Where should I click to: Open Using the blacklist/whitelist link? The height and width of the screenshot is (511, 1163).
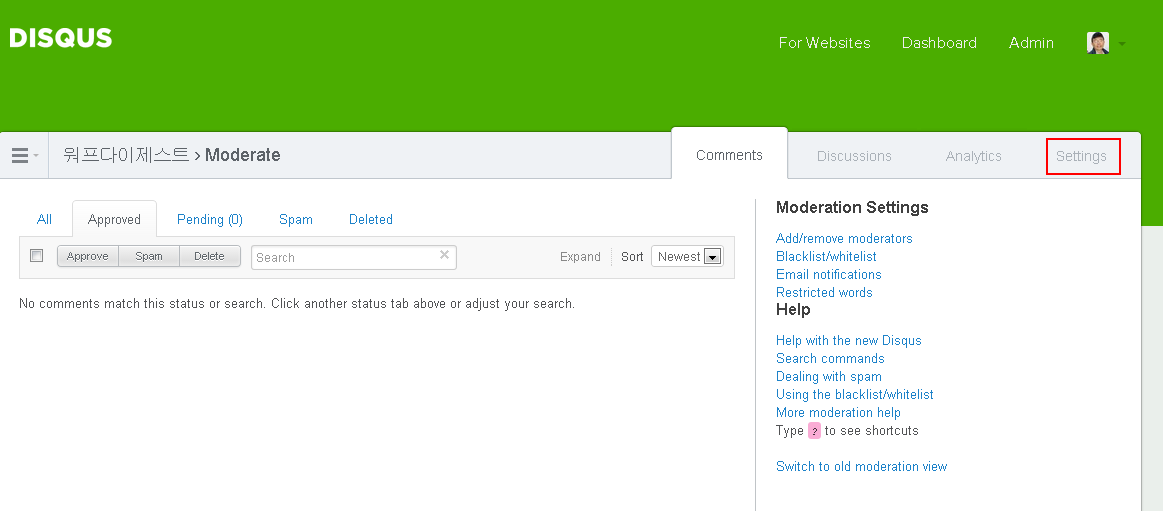854,395
